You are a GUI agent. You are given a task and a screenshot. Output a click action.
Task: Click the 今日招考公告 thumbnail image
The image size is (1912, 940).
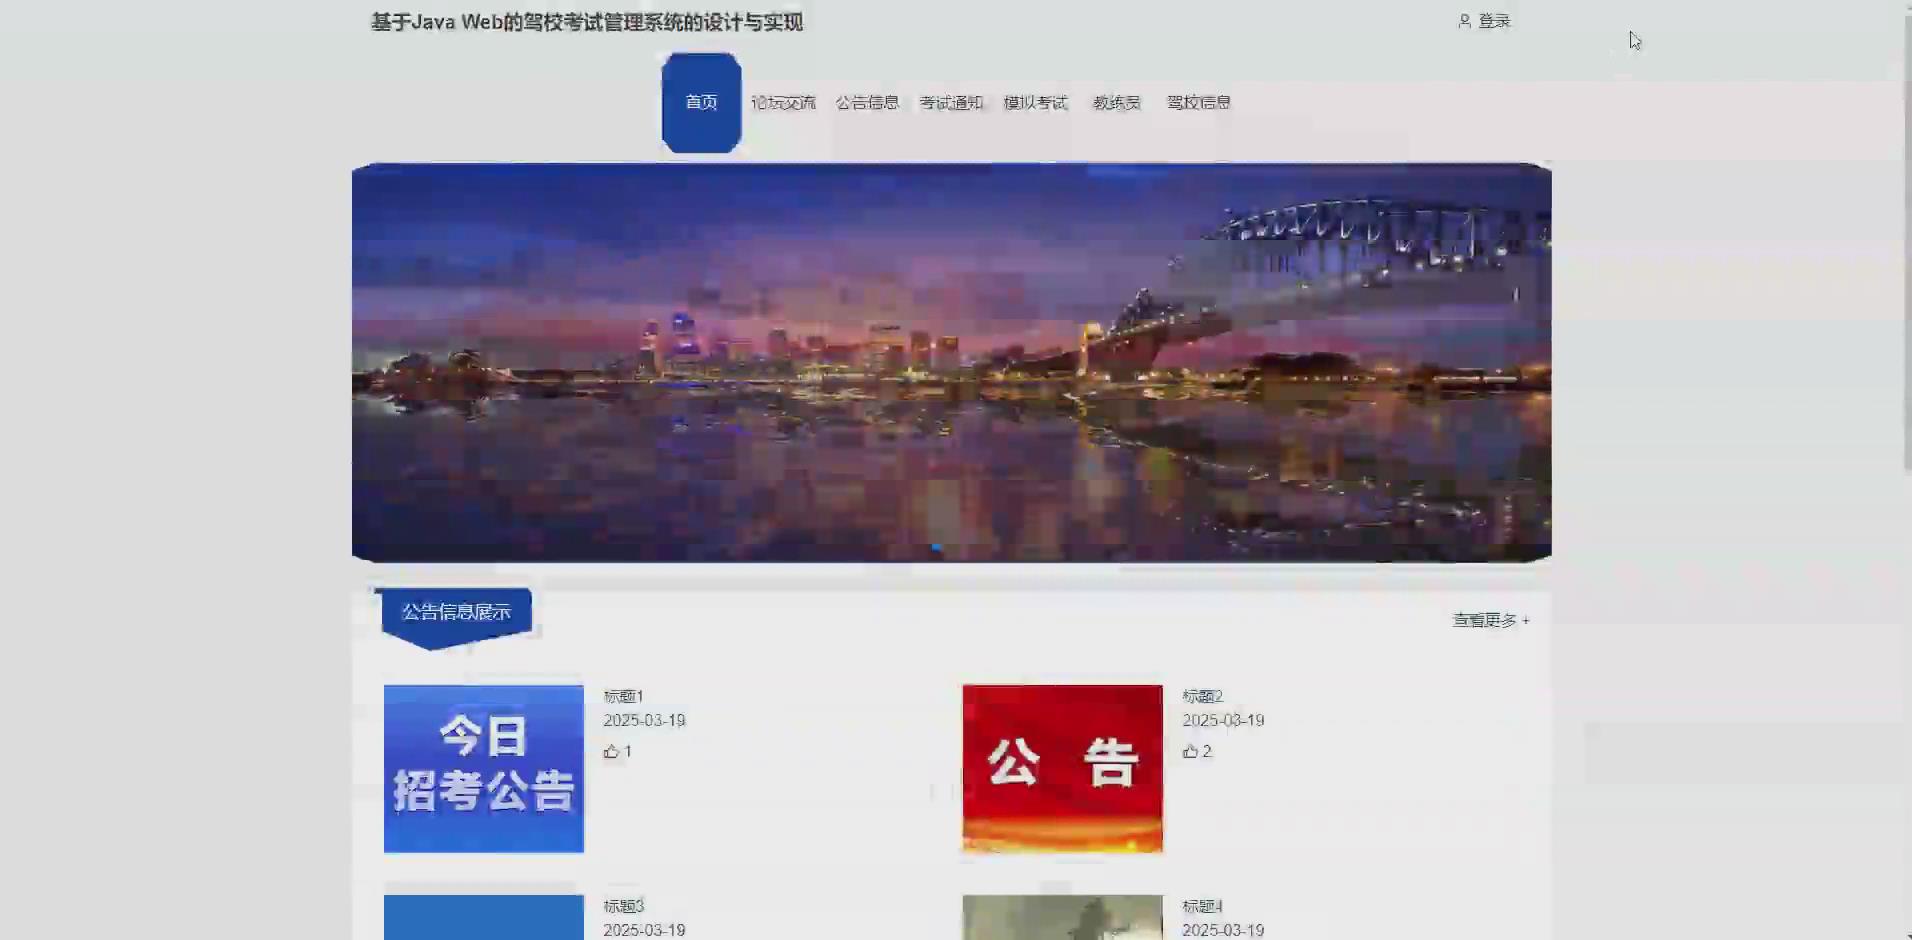(483, 767)
